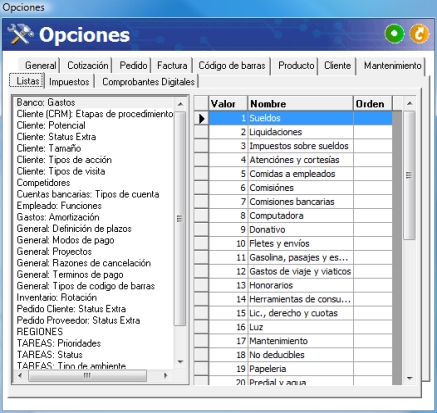Select 'Cliente: Potencial' in the list

(x=51, y=125)
